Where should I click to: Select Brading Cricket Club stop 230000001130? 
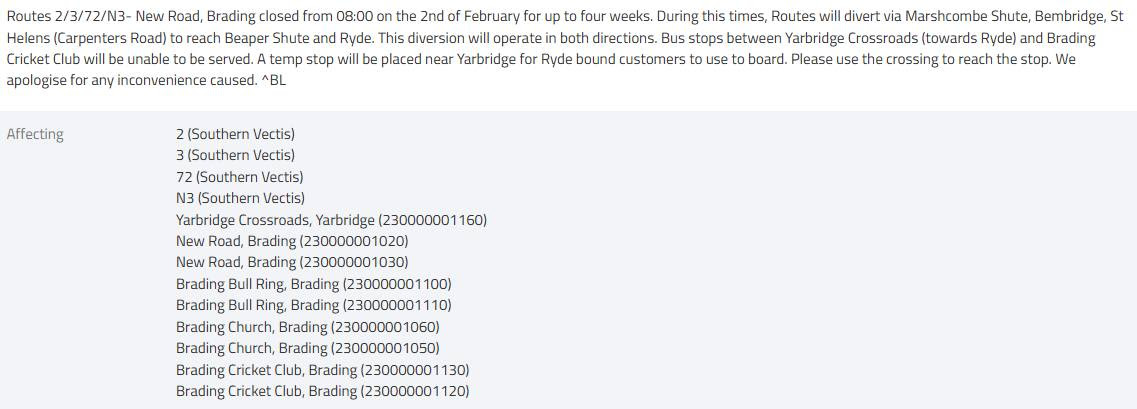point(322,370)
